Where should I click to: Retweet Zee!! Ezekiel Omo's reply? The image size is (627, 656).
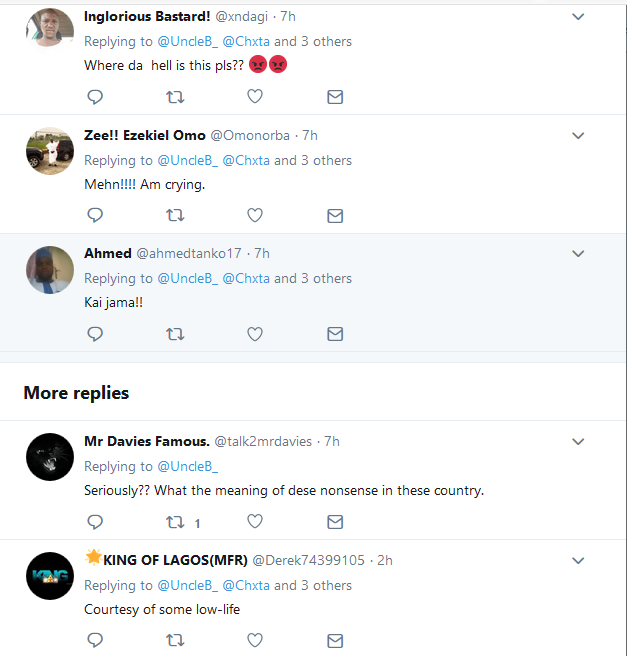(175, 215)
